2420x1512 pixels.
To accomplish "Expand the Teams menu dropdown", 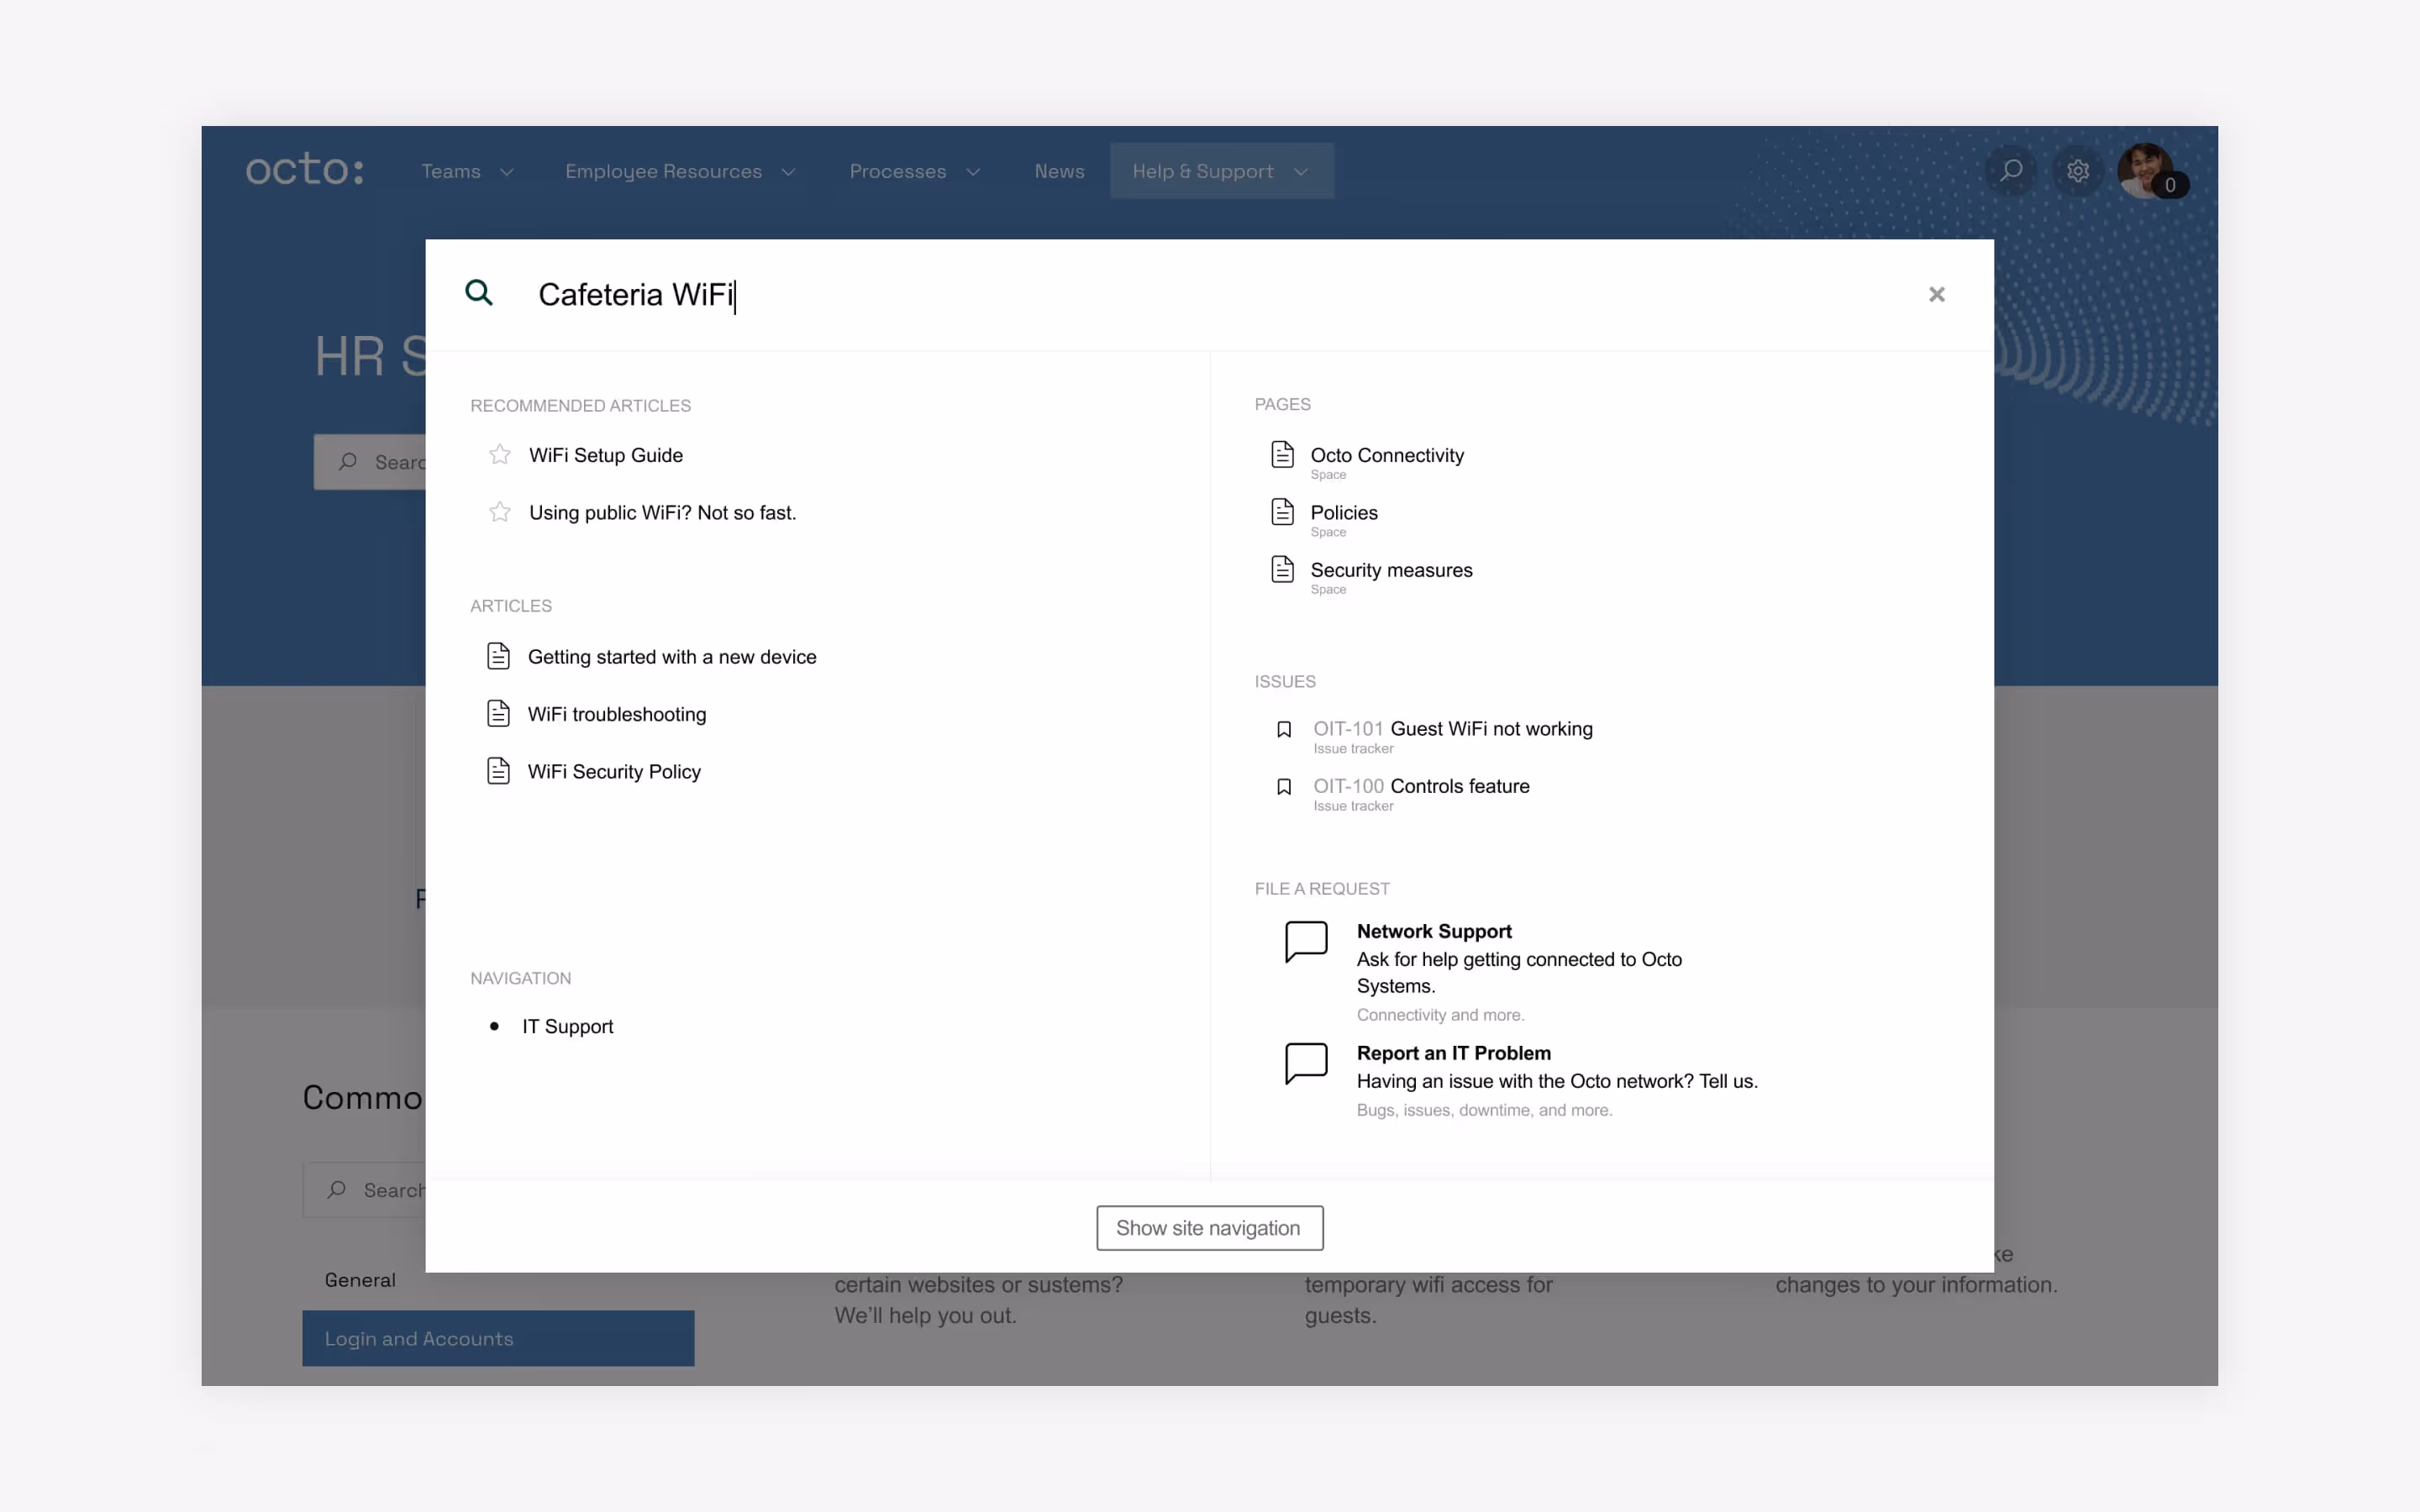I will coord(467,172).
